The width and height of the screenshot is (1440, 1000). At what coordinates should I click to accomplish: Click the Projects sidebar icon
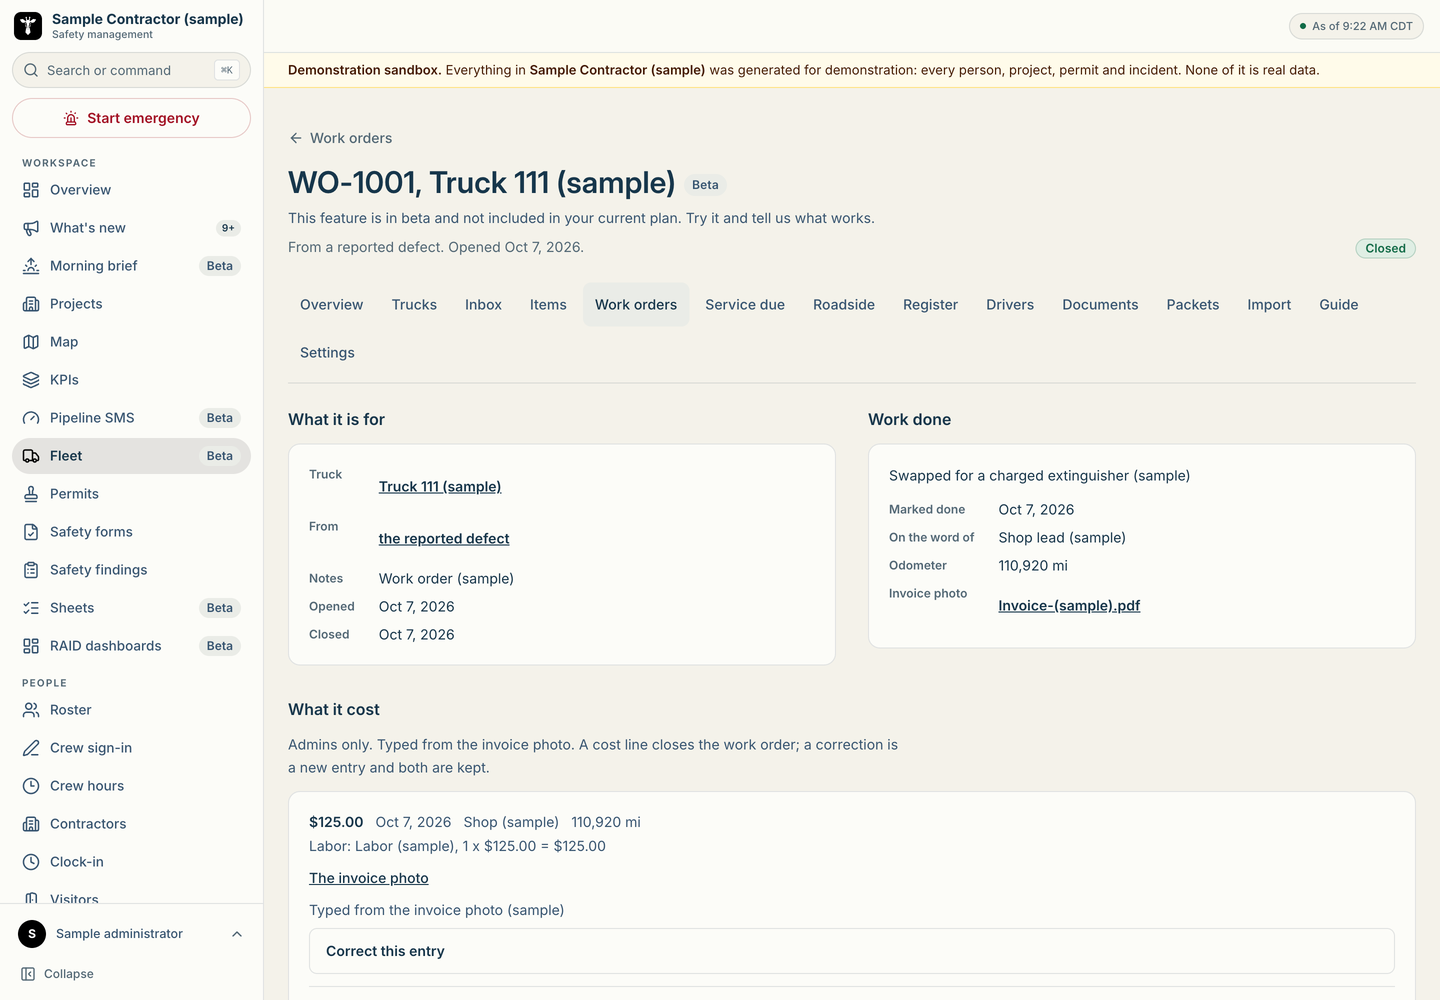tap(31, 304)
